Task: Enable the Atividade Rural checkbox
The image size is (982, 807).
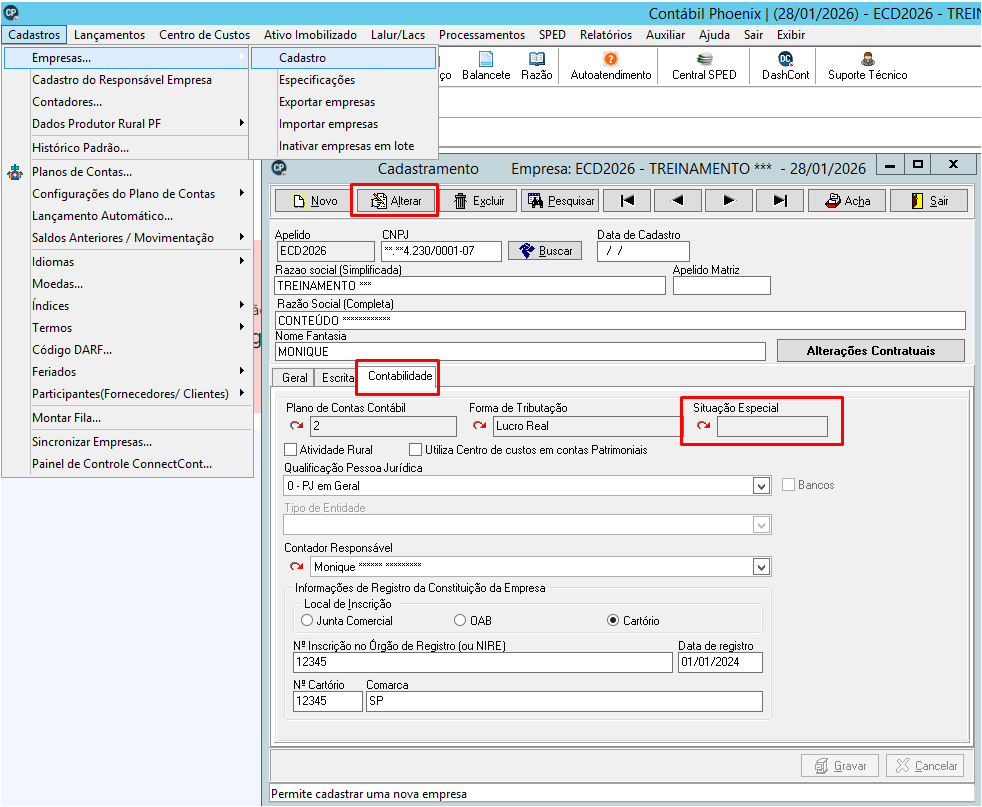Action: 291,450
